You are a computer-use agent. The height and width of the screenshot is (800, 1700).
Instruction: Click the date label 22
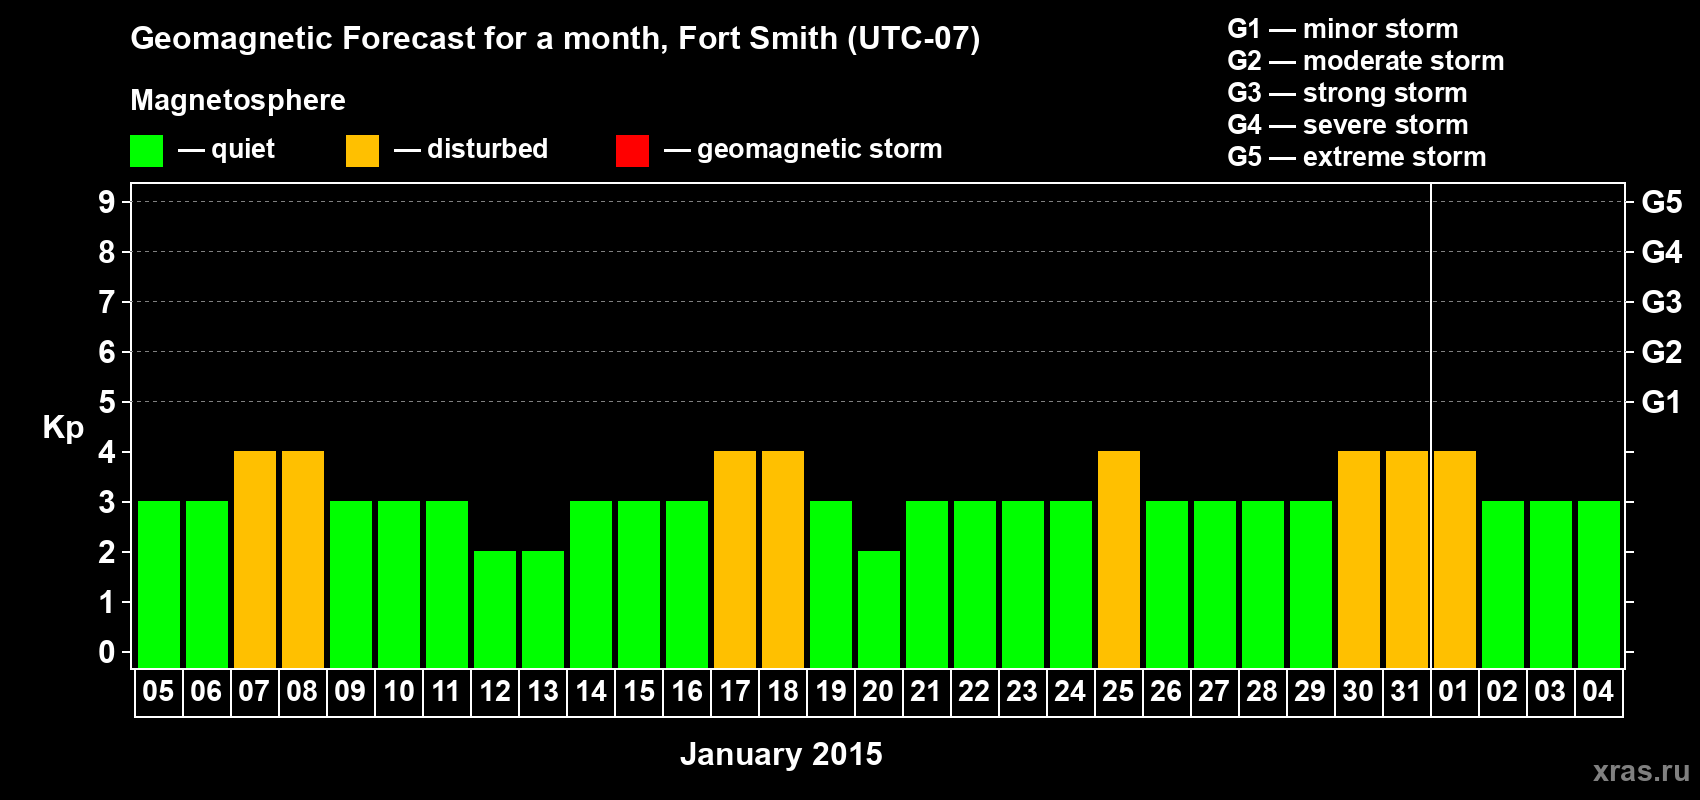(x=974, y=691)
